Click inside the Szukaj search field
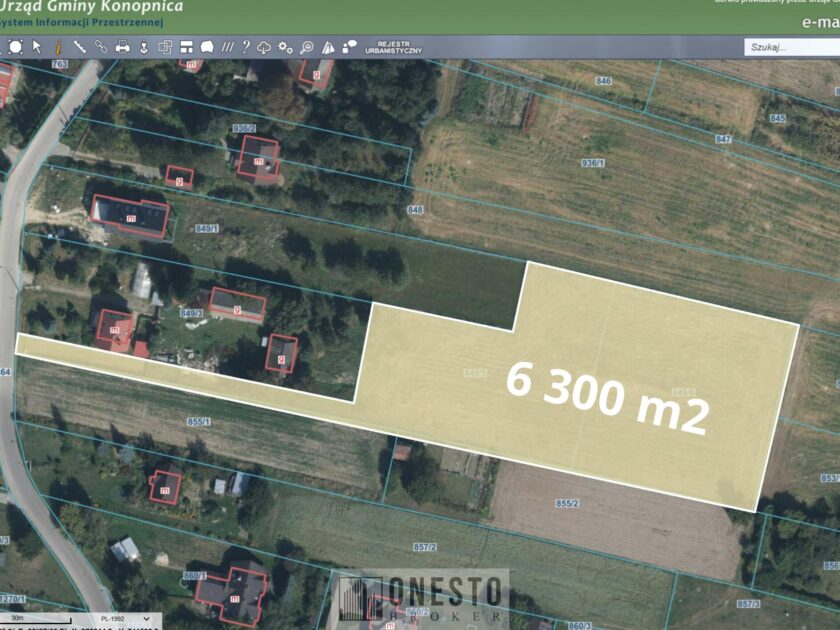840x630 pixels. tap(789, 45)
